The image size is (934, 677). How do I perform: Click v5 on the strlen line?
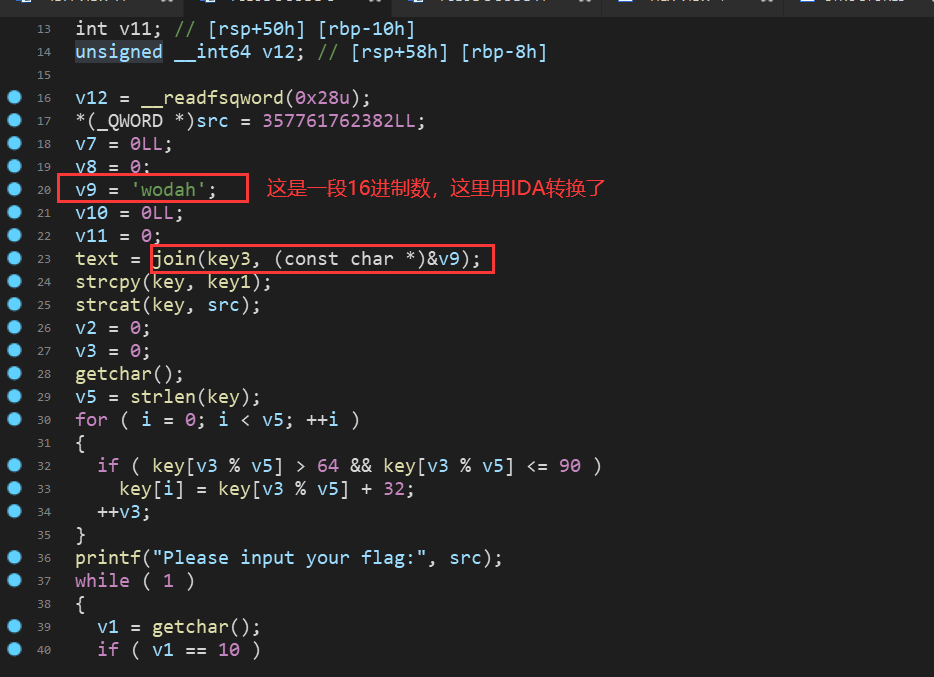(86, 397)
